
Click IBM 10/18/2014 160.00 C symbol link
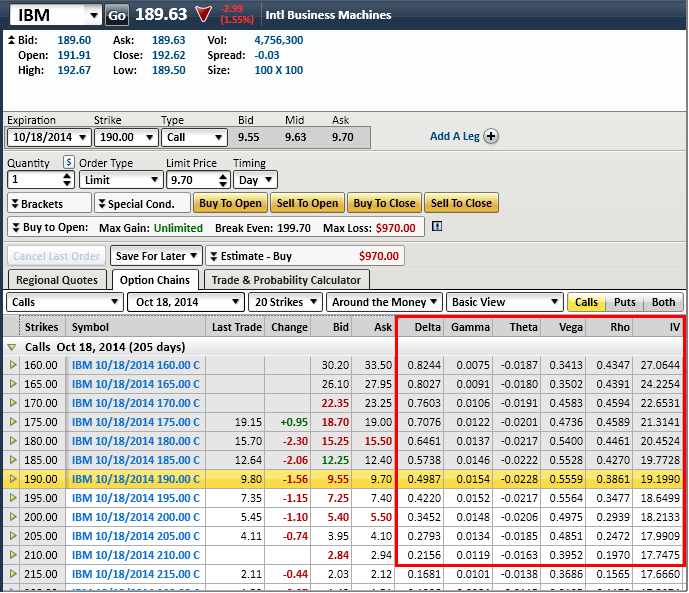tap(136, 365)
